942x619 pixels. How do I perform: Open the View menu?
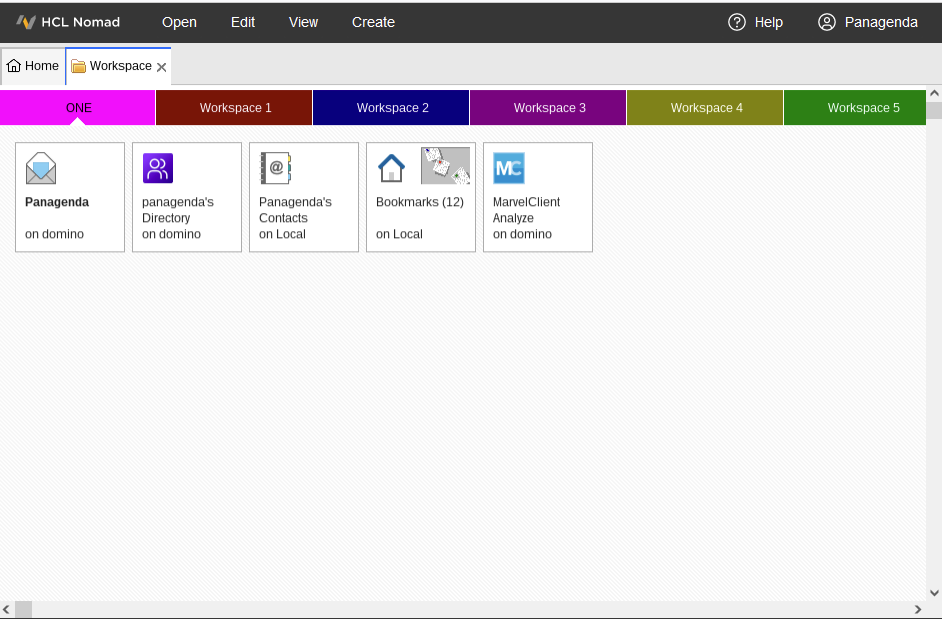pos(303,22)
